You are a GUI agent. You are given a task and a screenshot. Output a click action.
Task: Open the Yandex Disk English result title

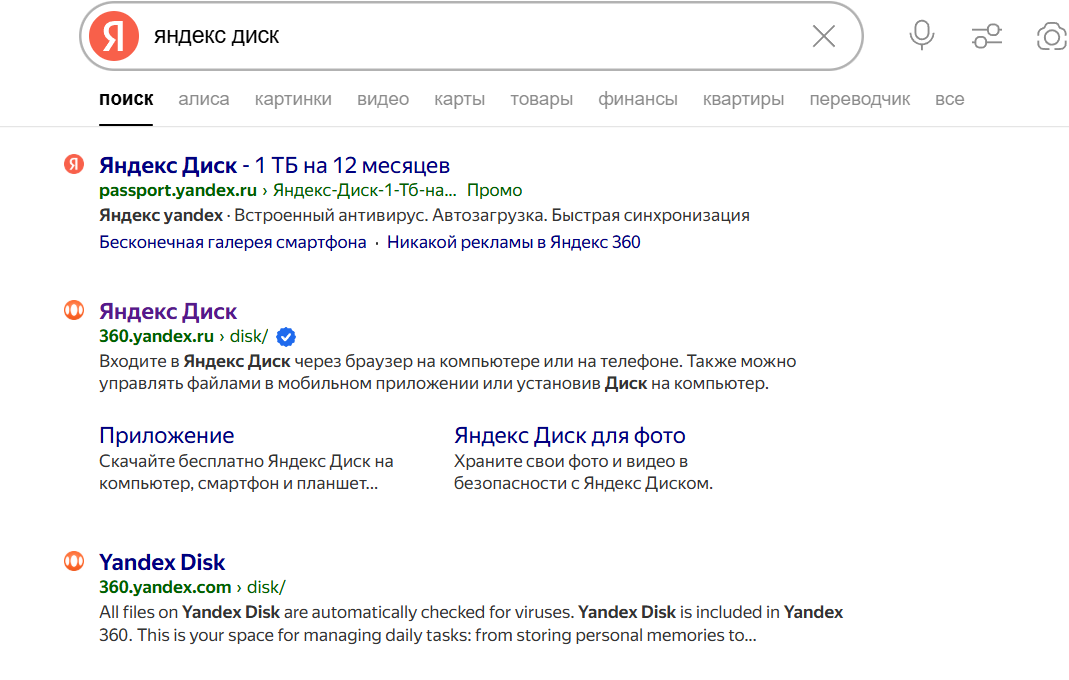[x=162, y=563]
